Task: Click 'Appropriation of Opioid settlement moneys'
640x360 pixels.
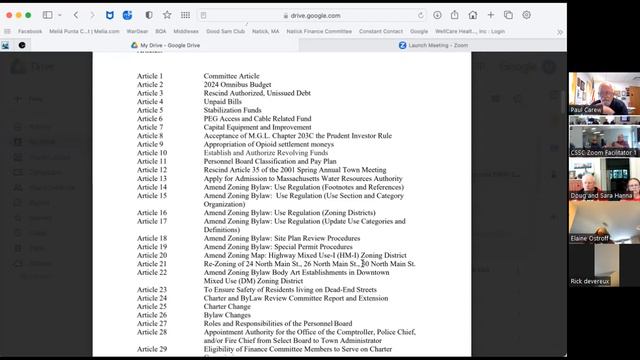Action: pyautogui.click(x=269, y=144)
